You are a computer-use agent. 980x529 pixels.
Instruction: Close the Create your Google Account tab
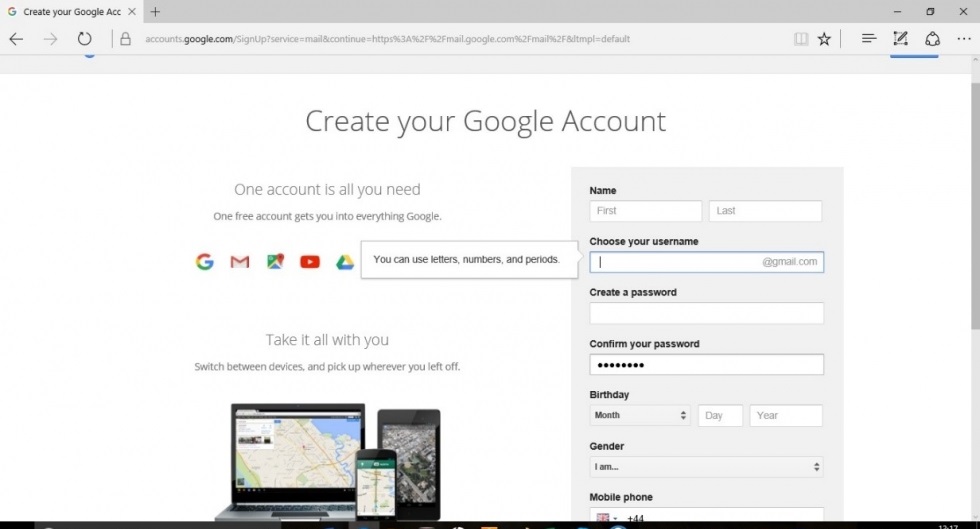tap(132, 11)
